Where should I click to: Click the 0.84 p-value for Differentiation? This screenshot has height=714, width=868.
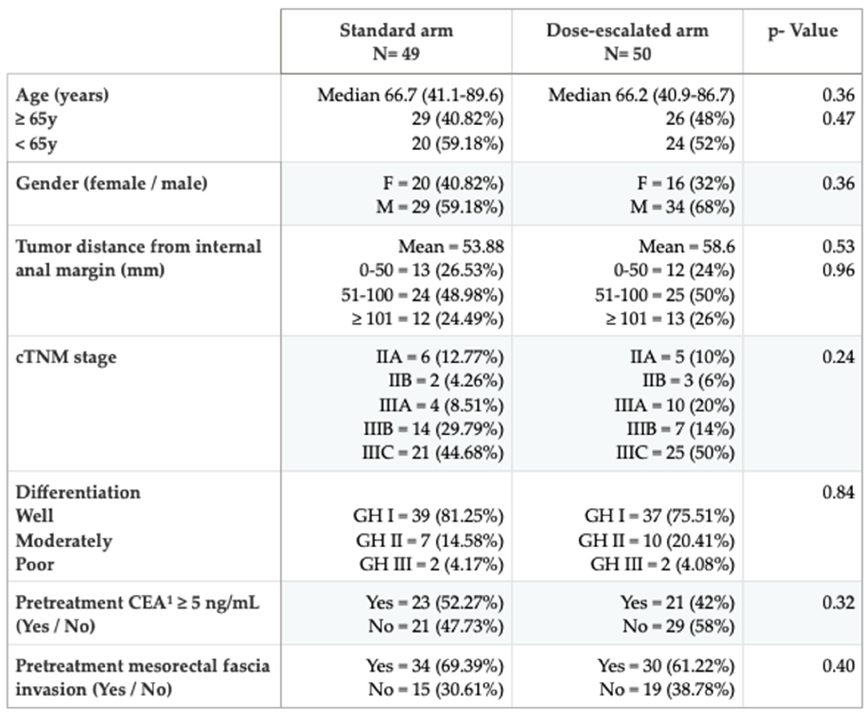coord(839,492)
